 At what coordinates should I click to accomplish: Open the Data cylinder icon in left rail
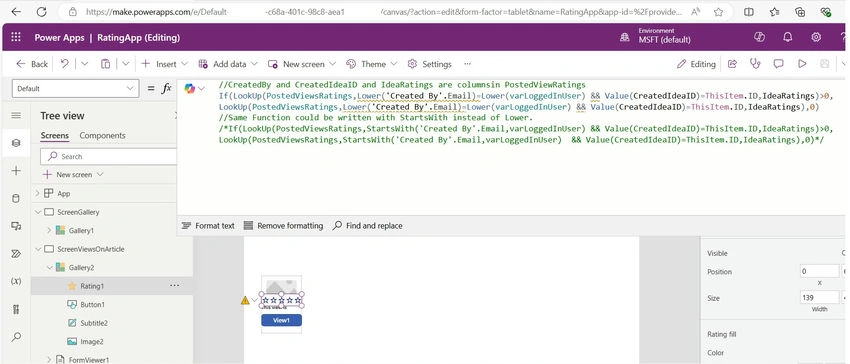click(16, 199)
